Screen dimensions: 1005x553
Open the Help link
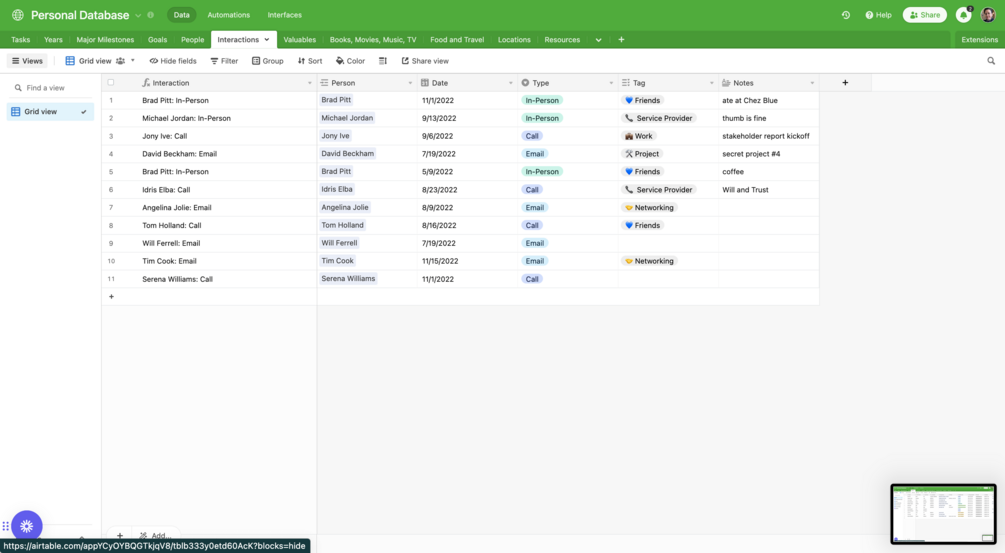[878, 15]
